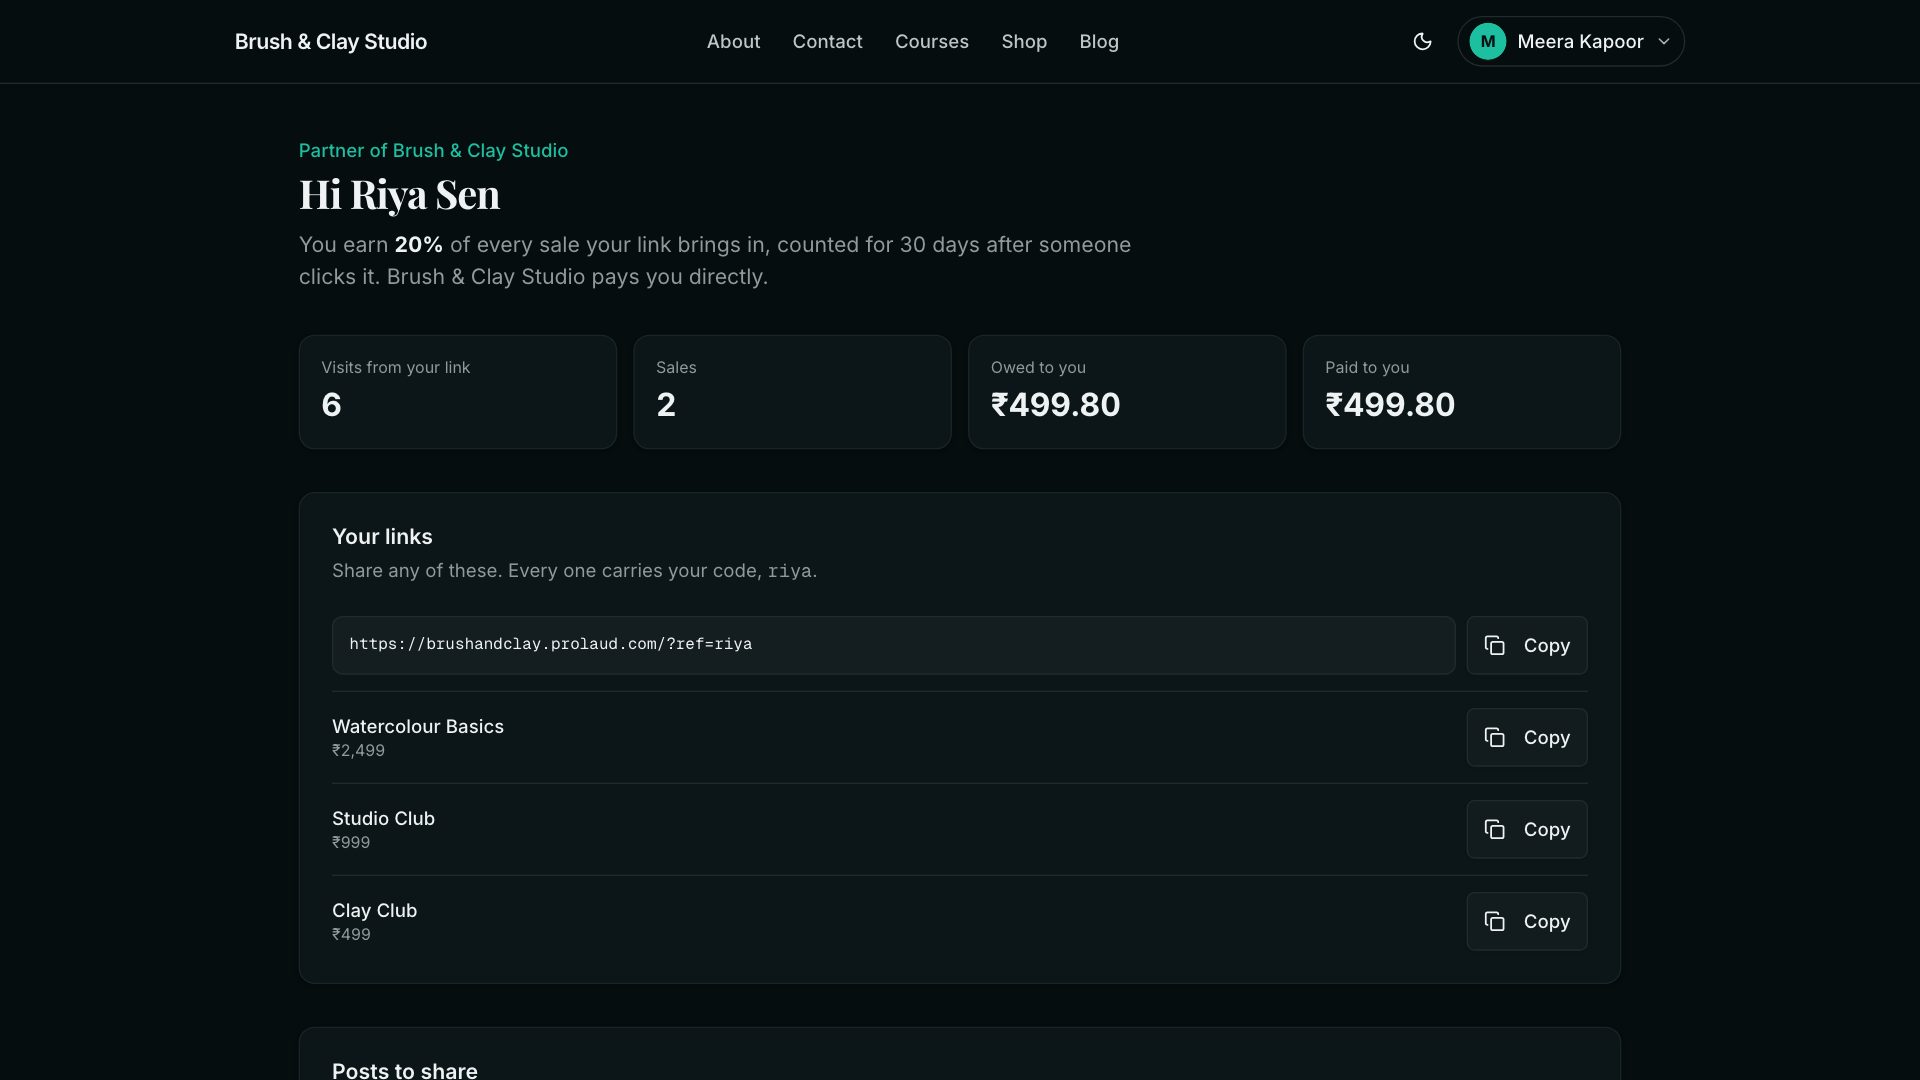Click the Hi Riya Sen heading
The image size is (1920, 1080).
click(x=399, y=194)
